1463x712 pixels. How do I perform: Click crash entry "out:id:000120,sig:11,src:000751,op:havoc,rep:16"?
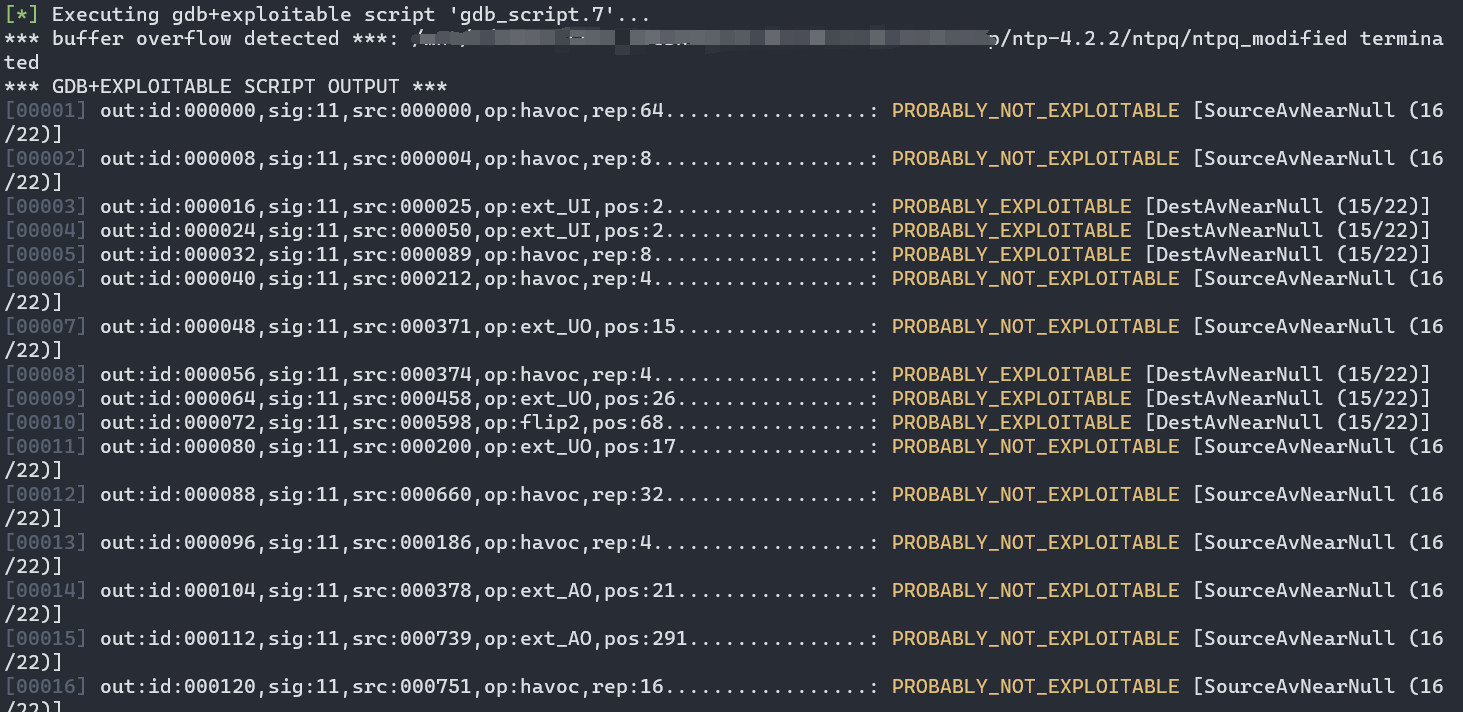382,687
